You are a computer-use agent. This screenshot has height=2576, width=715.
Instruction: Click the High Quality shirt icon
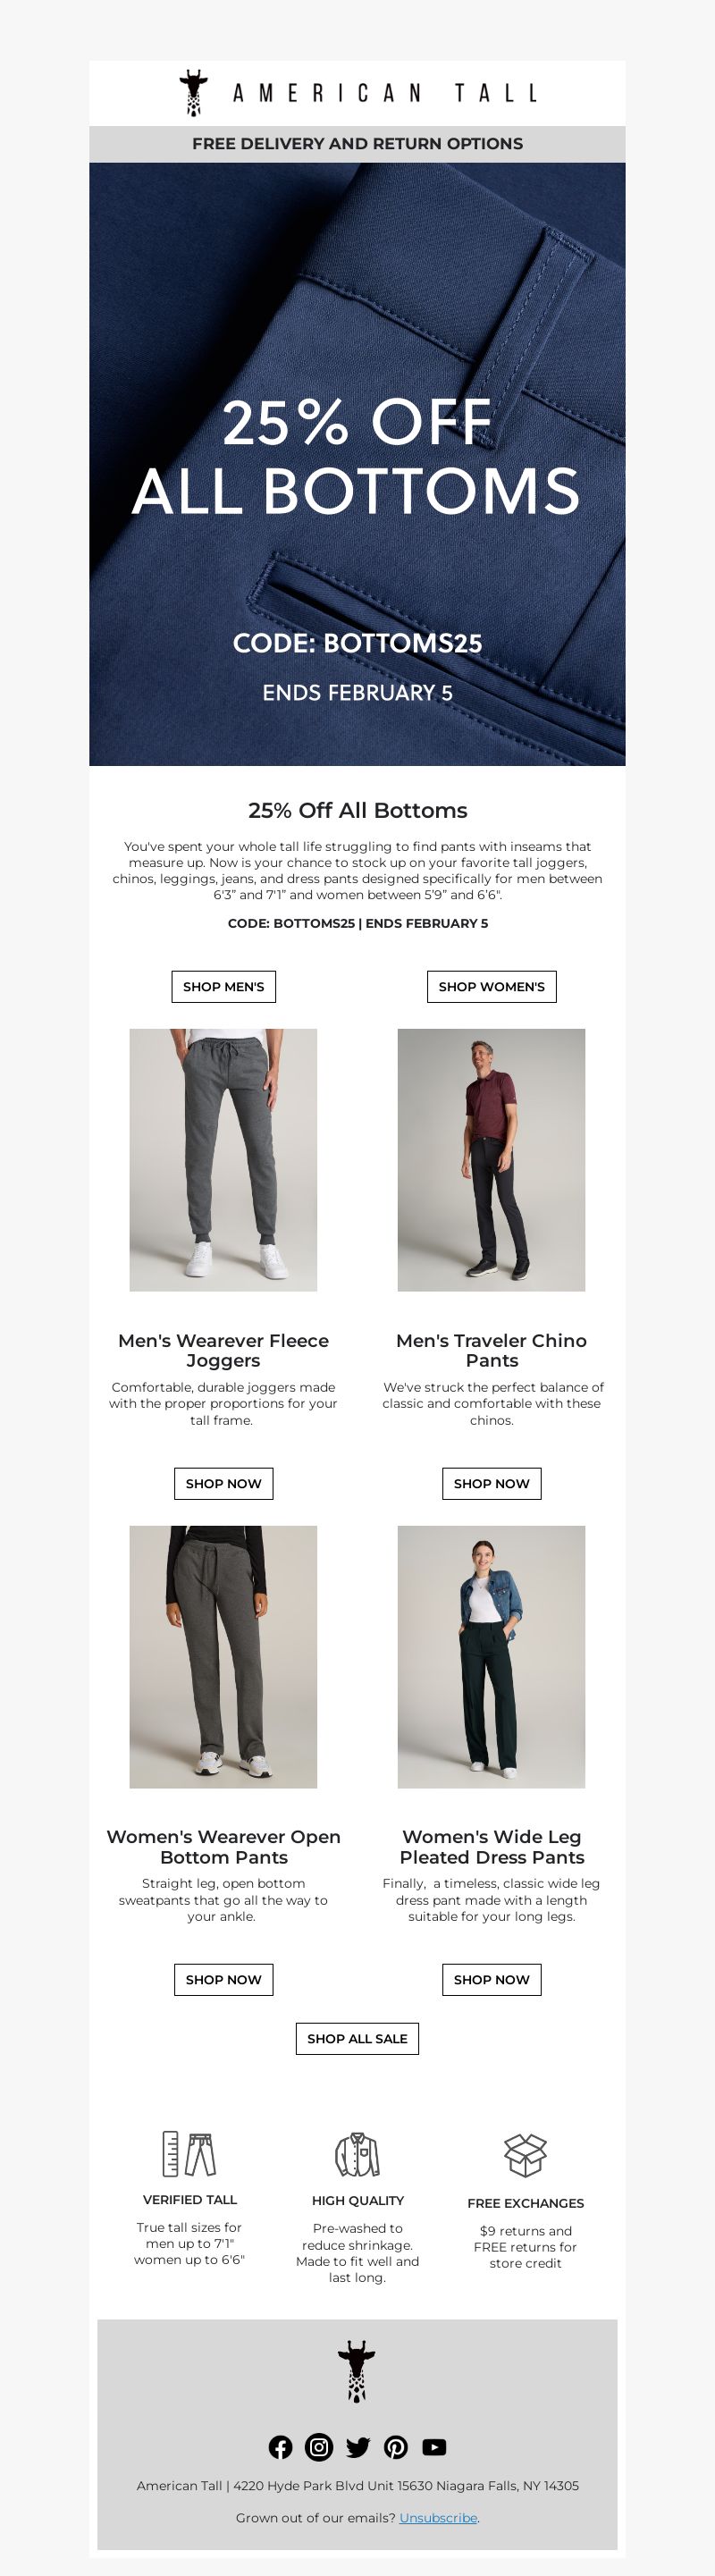357,2154
